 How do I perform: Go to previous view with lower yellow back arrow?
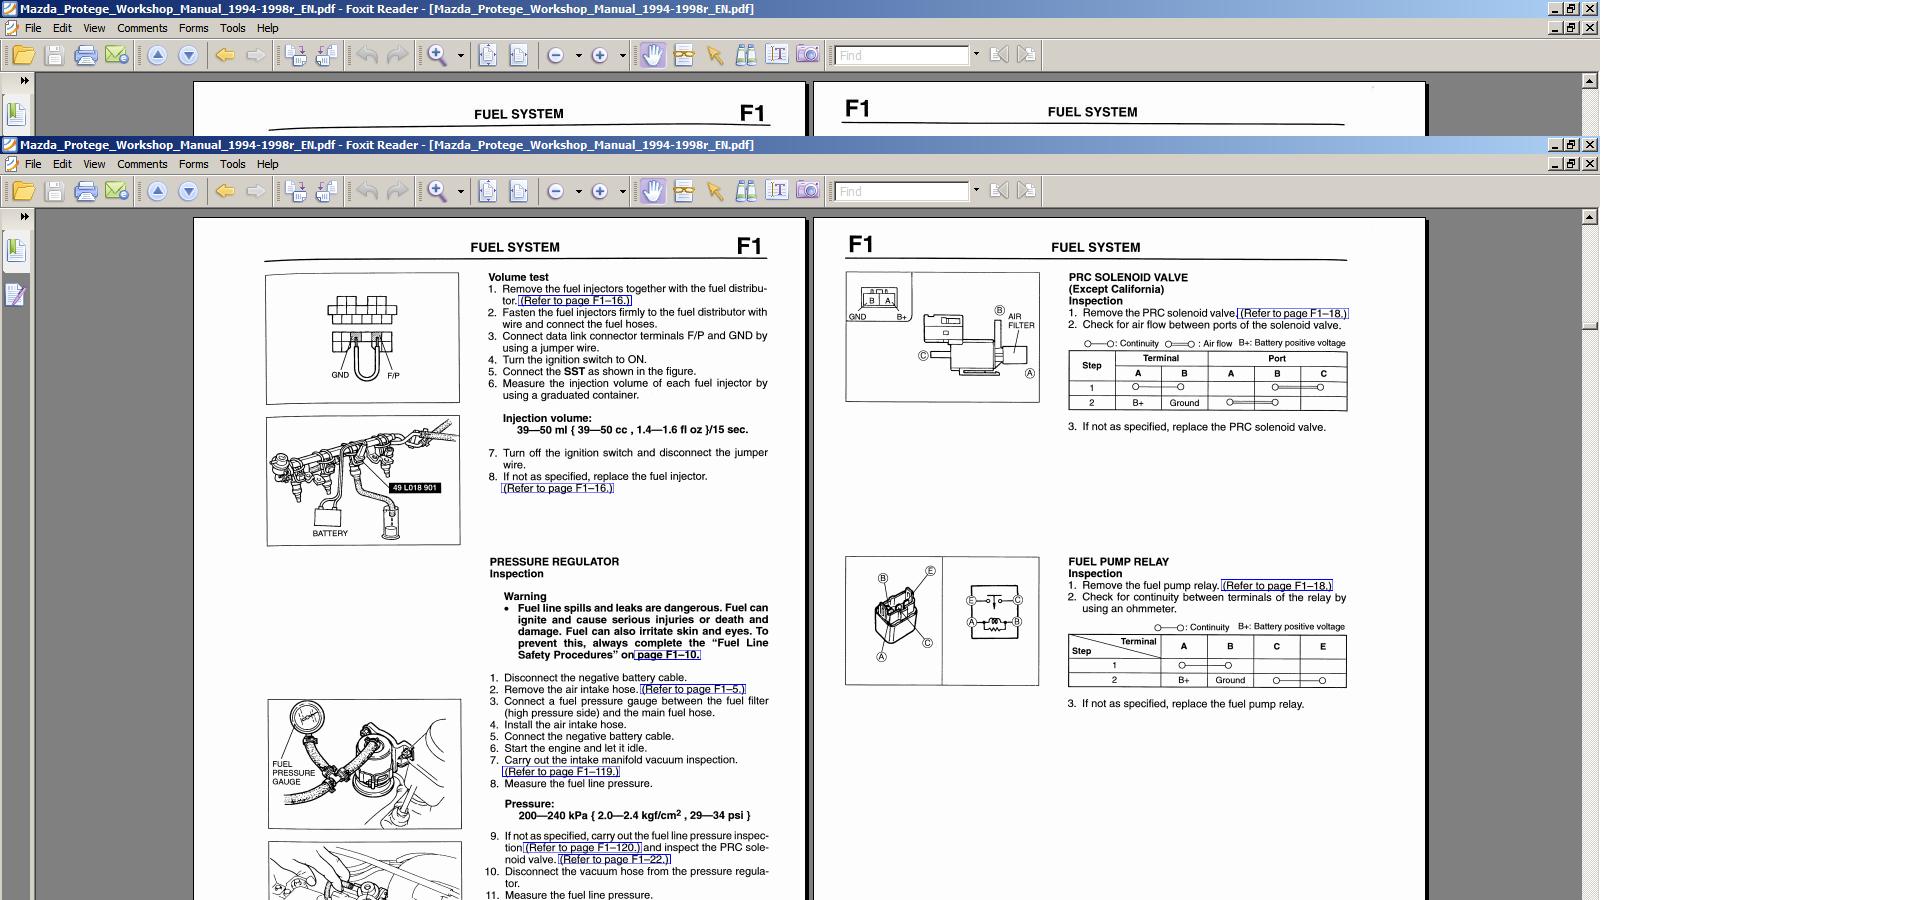click(225, 191)
